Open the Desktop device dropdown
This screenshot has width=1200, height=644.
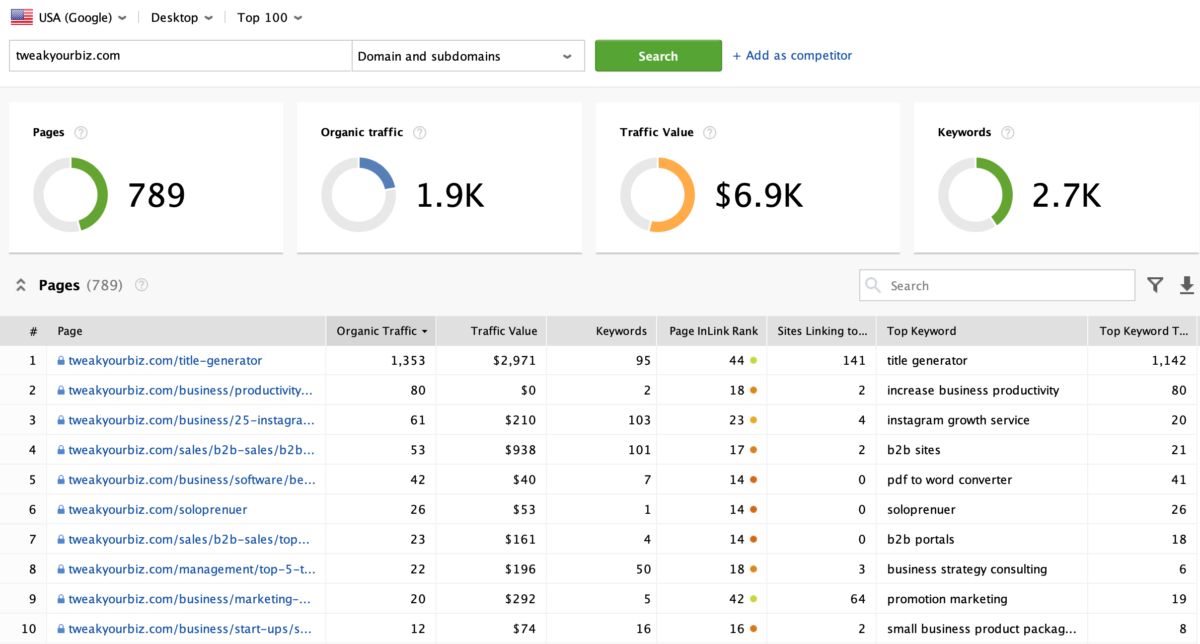click(x=182, y=18)
